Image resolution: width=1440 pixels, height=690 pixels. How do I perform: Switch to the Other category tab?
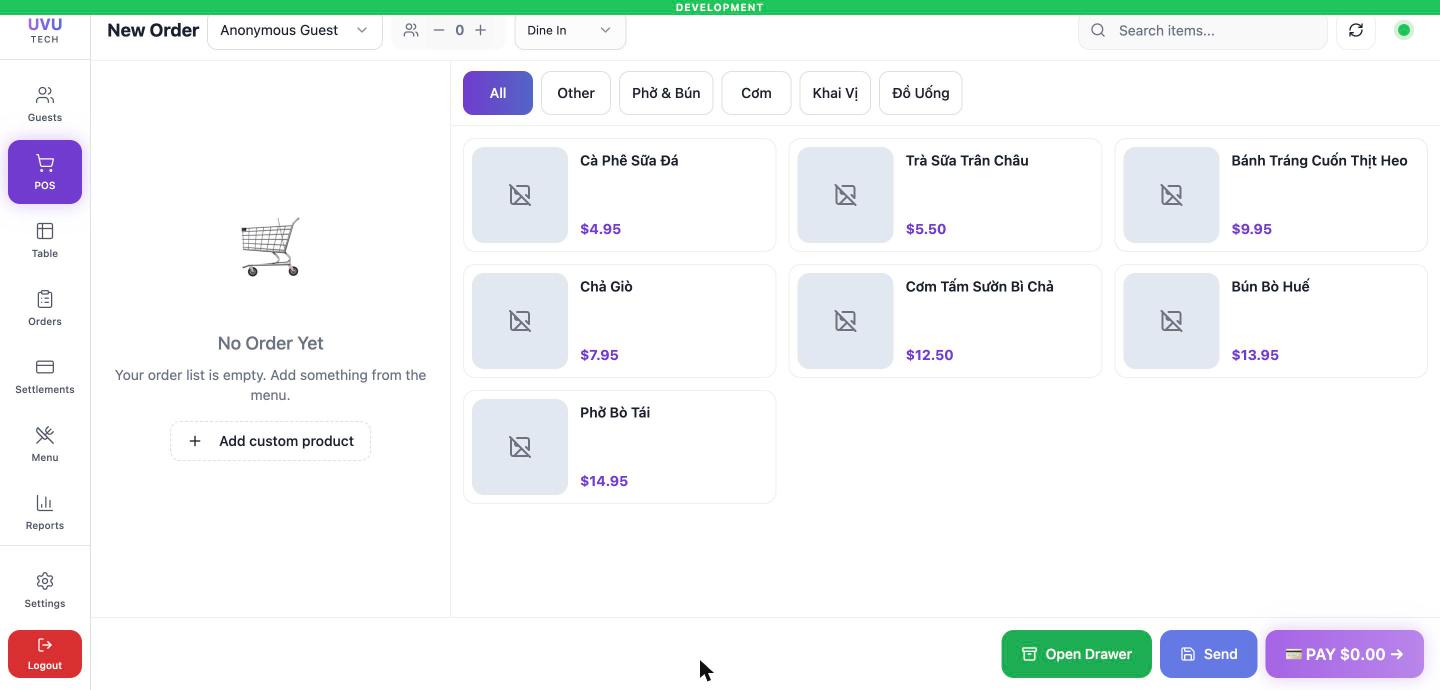coord(576,93)
